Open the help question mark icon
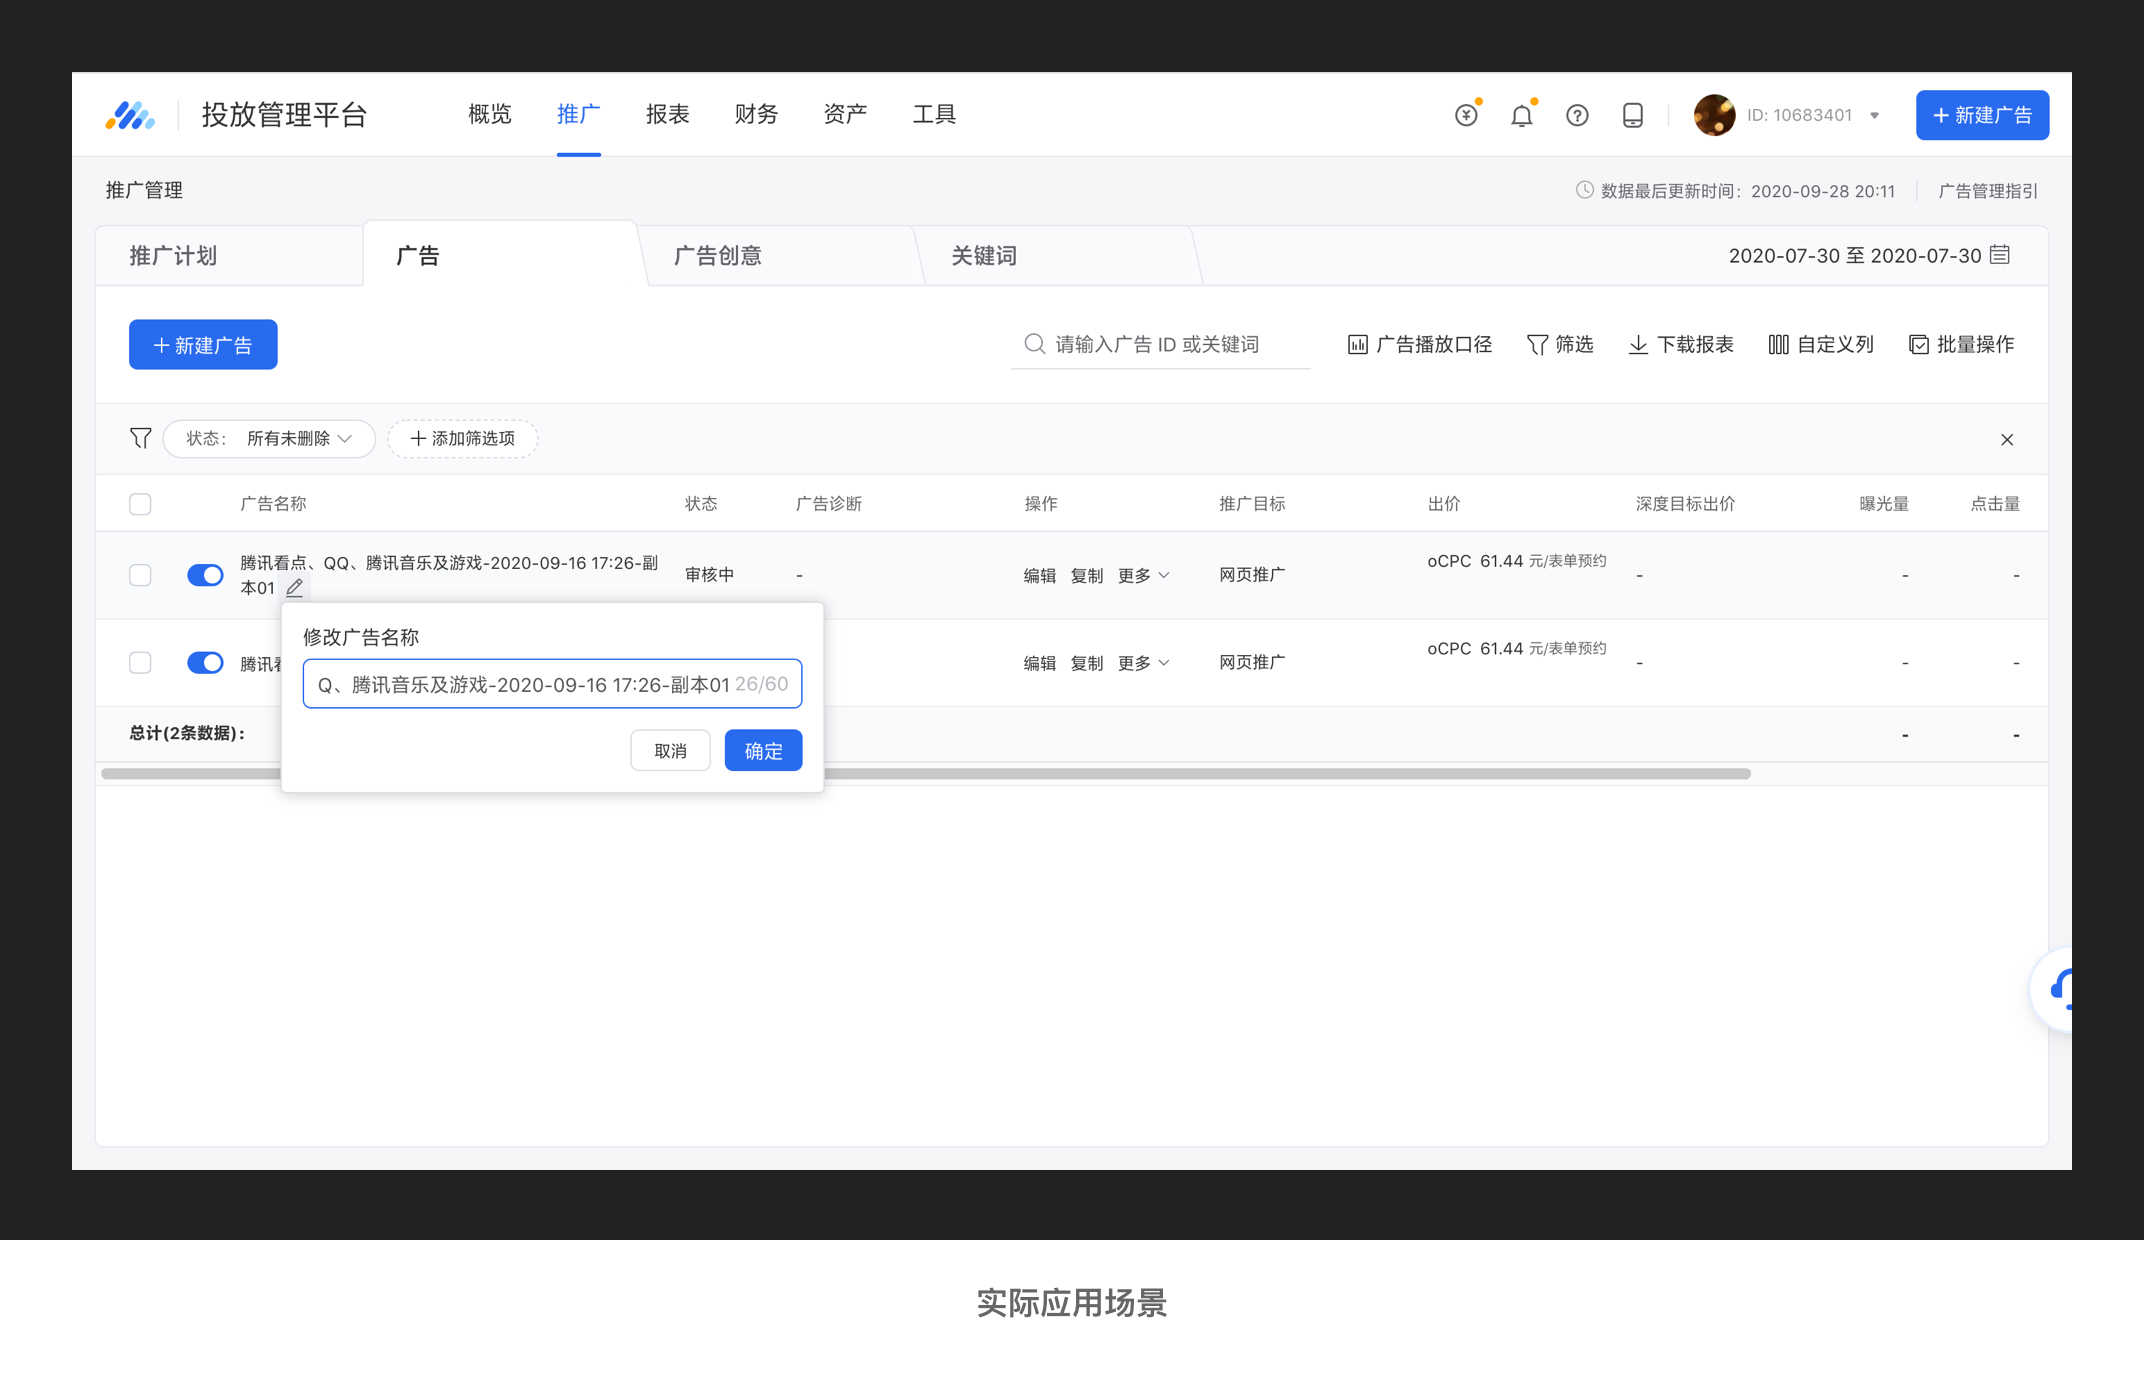Image resolution: width=2144 pixels, height=1380 pixels. click(x=1577, y=116)
